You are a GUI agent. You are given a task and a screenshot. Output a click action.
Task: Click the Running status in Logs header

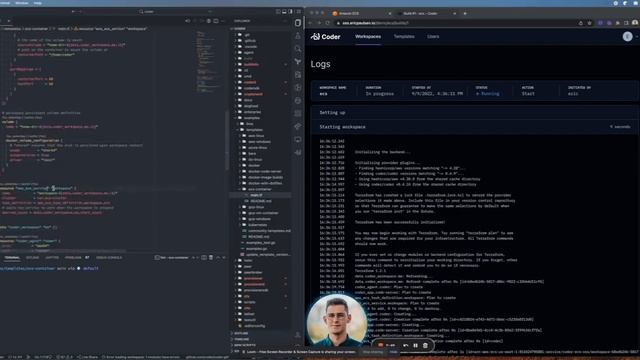click(x=488, y=94)
